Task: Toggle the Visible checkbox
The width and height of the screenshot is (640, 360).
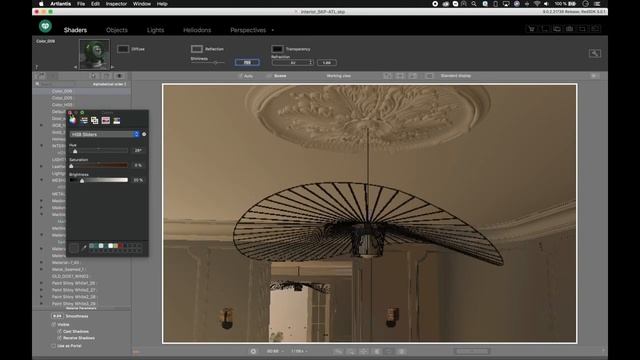Action: [x=53, y=324]
